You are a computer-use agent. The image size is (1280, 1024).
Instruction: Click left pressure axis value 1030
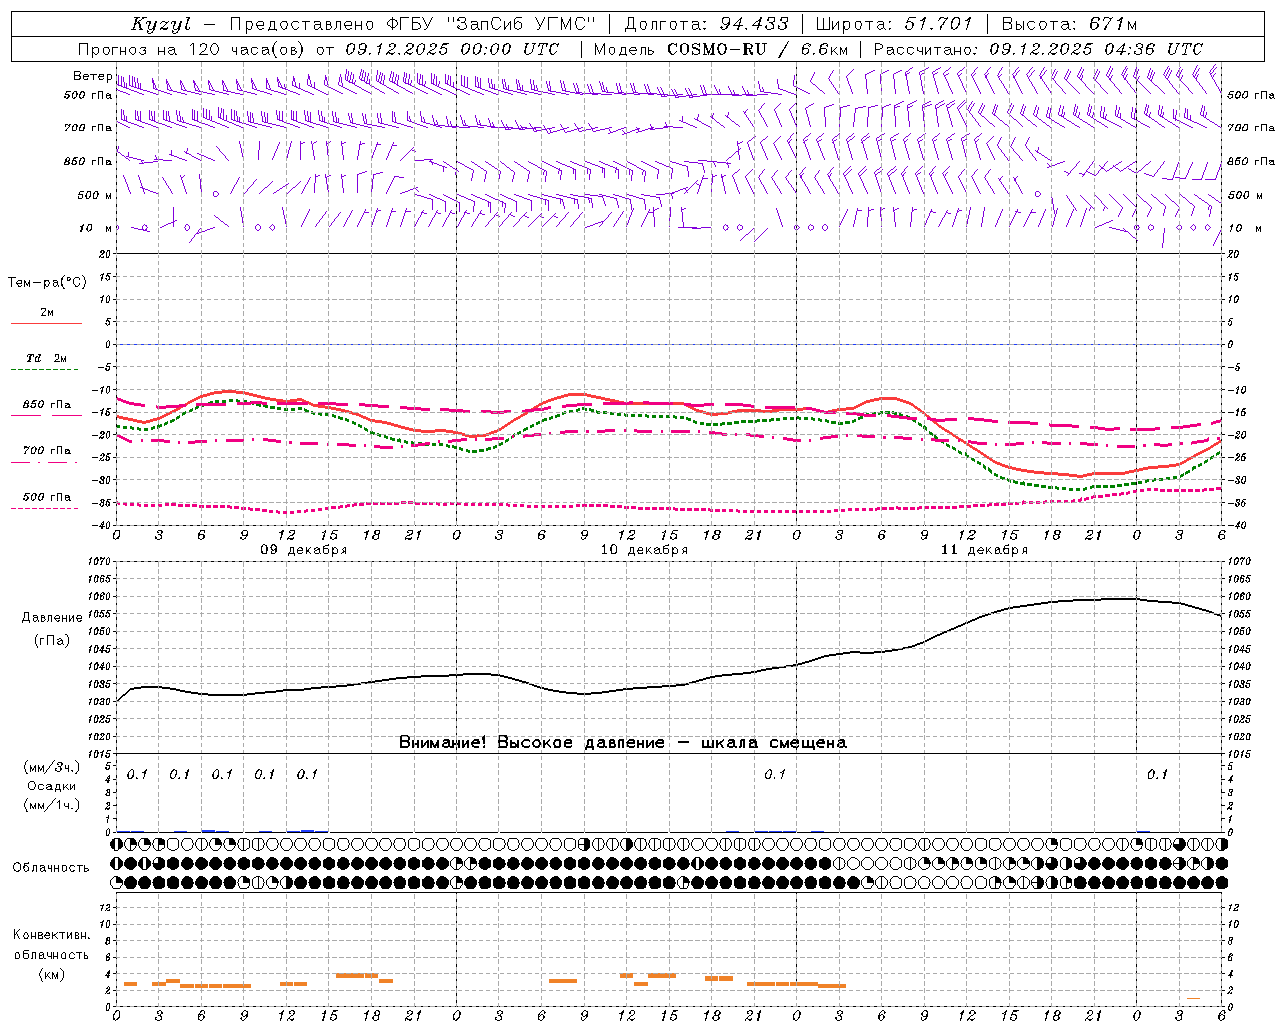(98, 702)
